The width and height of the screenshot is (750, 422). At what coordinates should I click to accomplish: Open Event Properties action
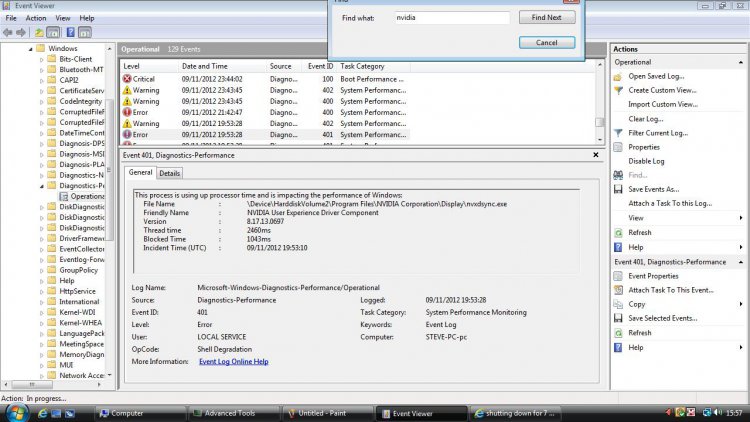653,276
